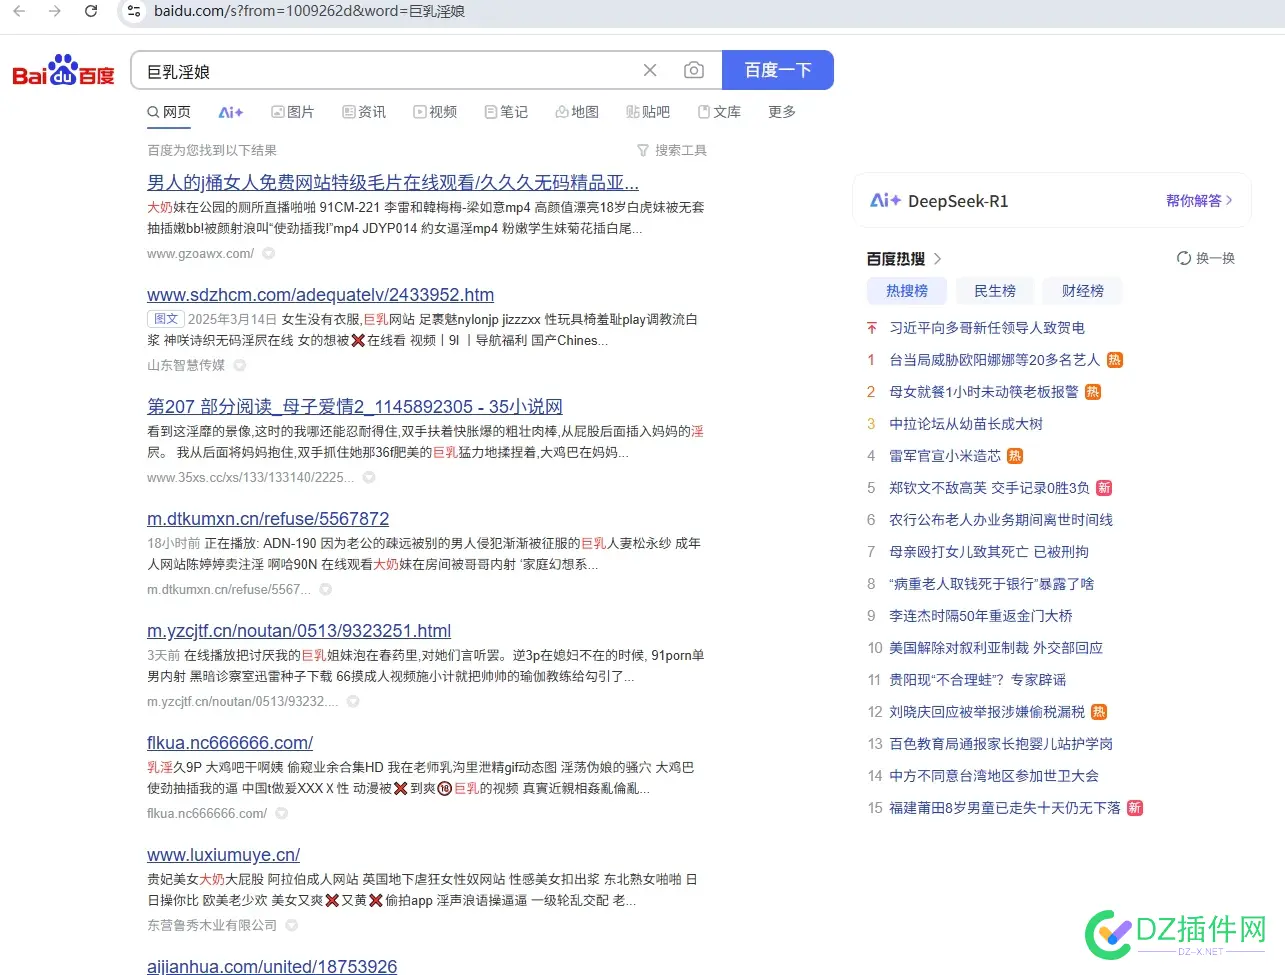The image size is (1285, 975).
Task: Go back with the browser back arrow
Action: click(x=20, y=12)
